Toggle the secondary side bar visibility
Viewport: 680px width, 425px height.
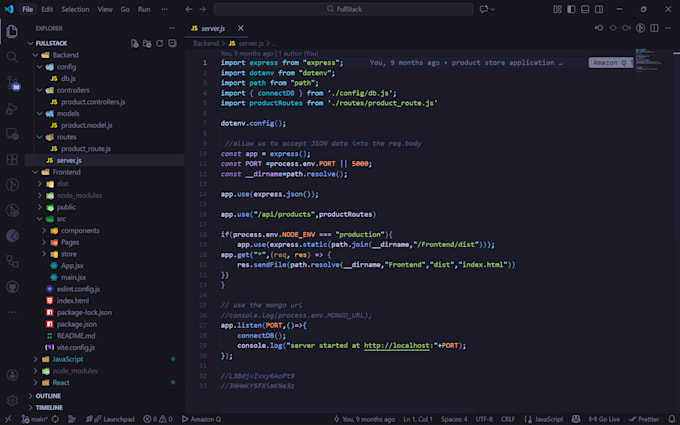(x=599, y=9)
